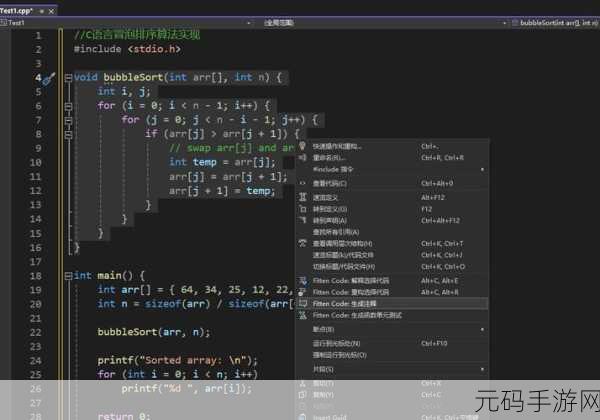
Task: Expand the #include directives submenu arrow
Action: pos(482,169)
